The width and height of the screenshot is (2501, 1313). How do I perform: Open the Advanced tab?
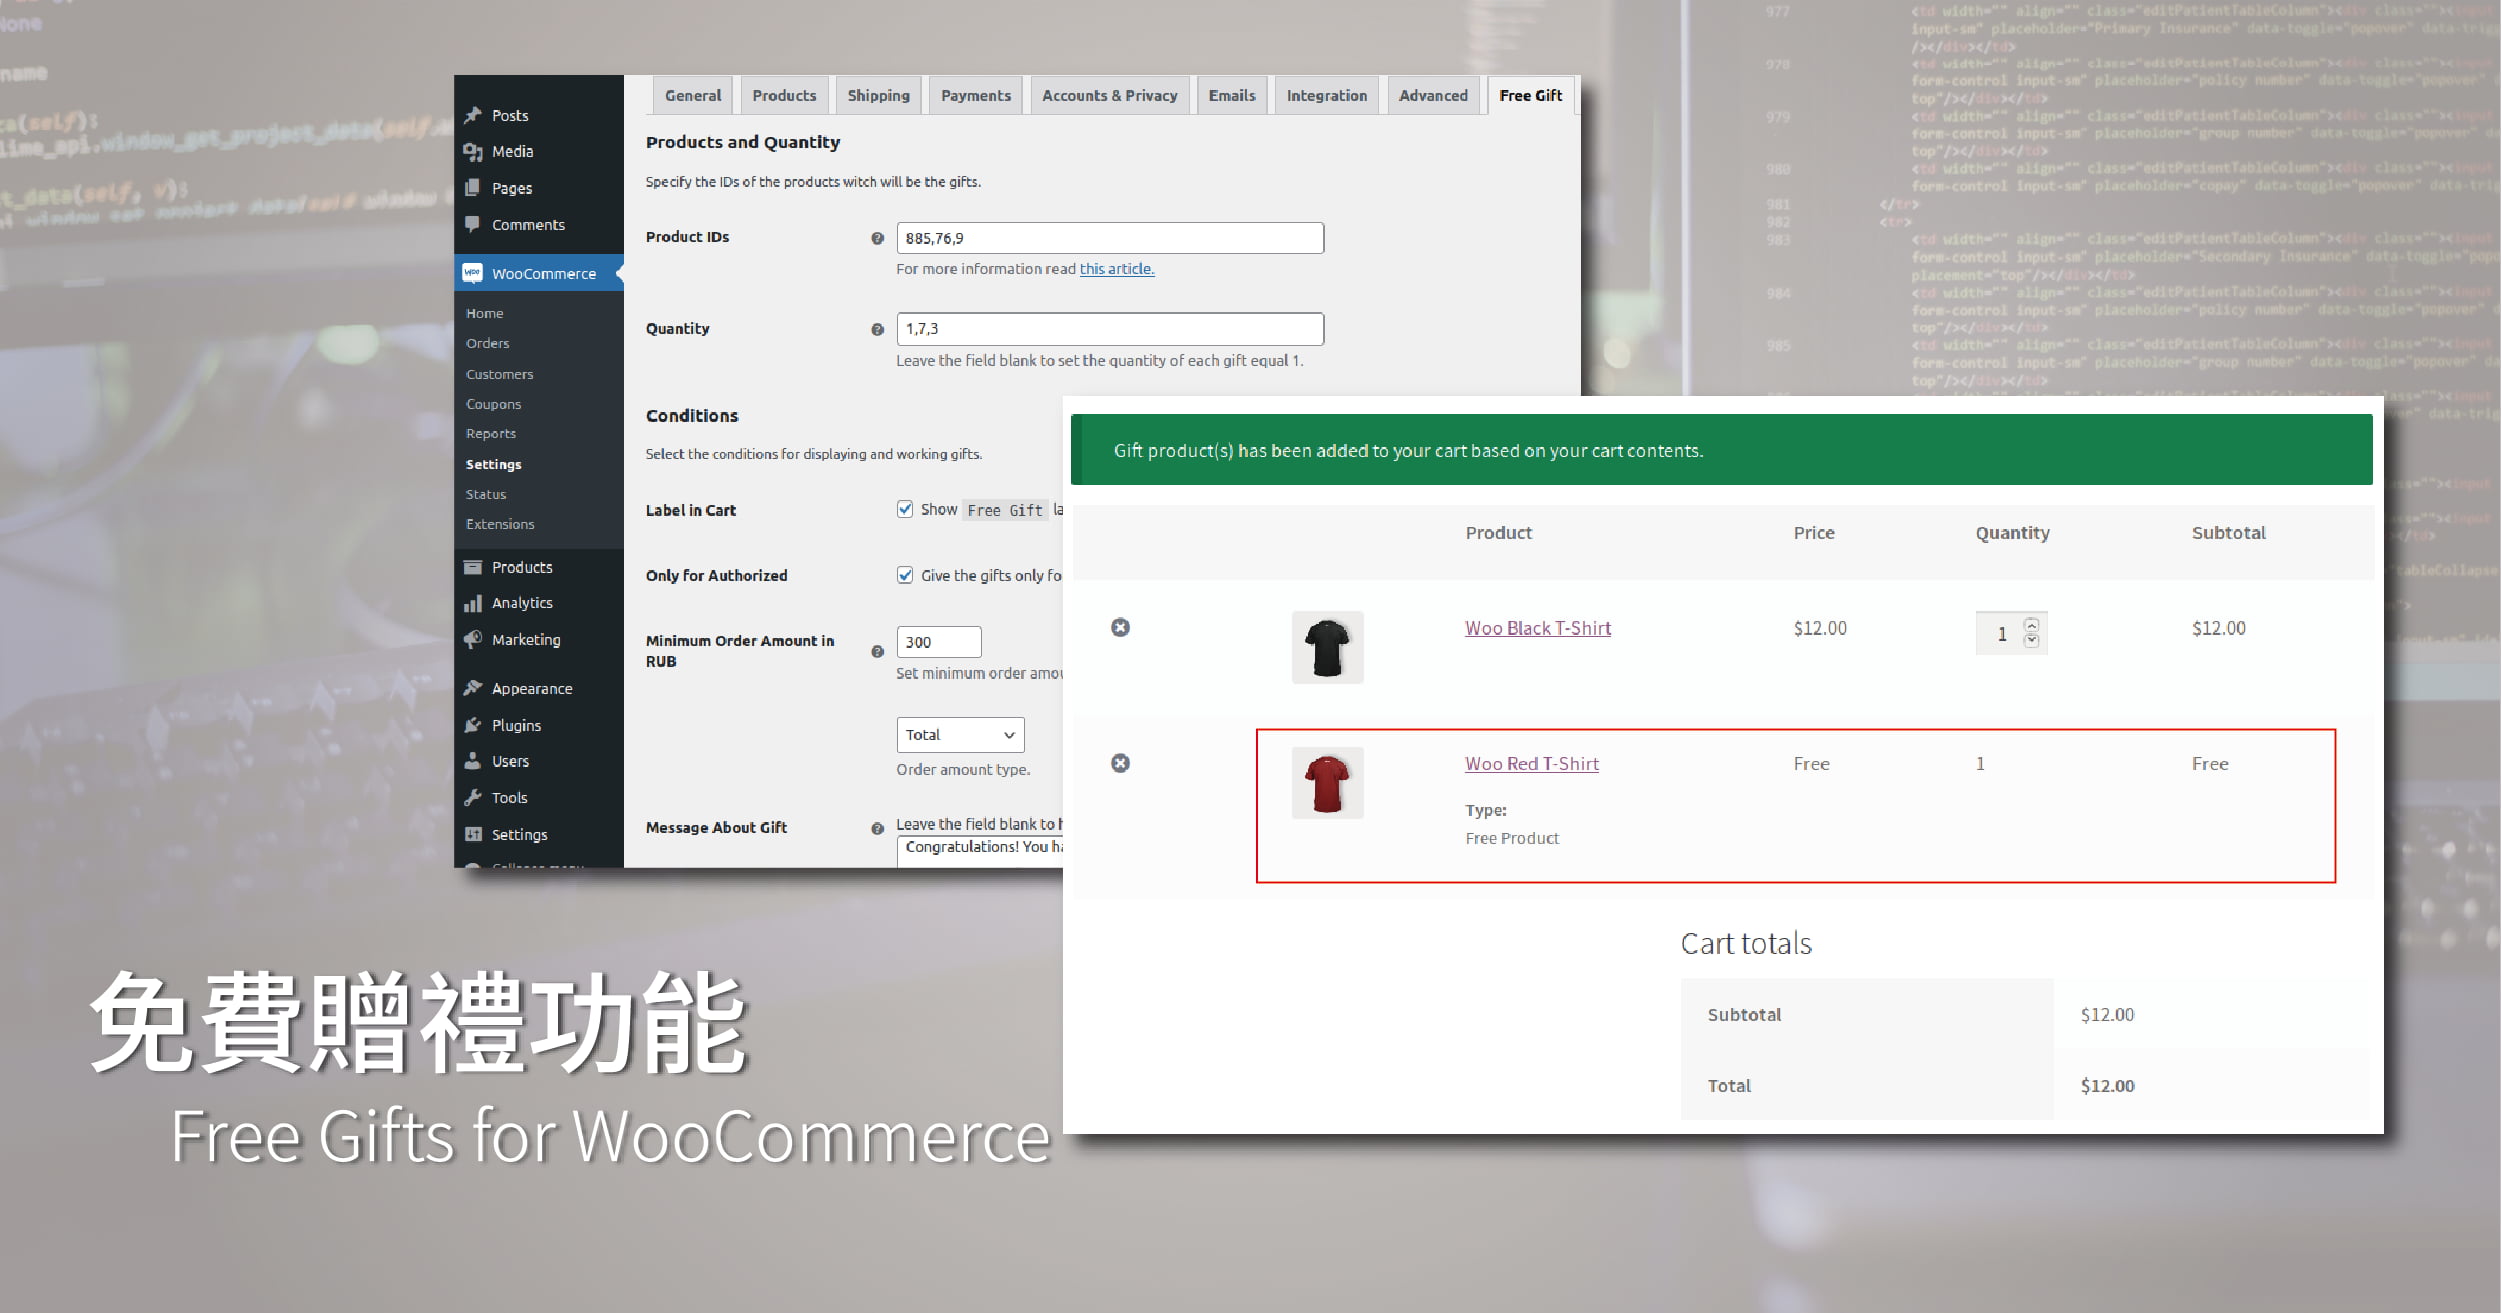point(1433,96)
